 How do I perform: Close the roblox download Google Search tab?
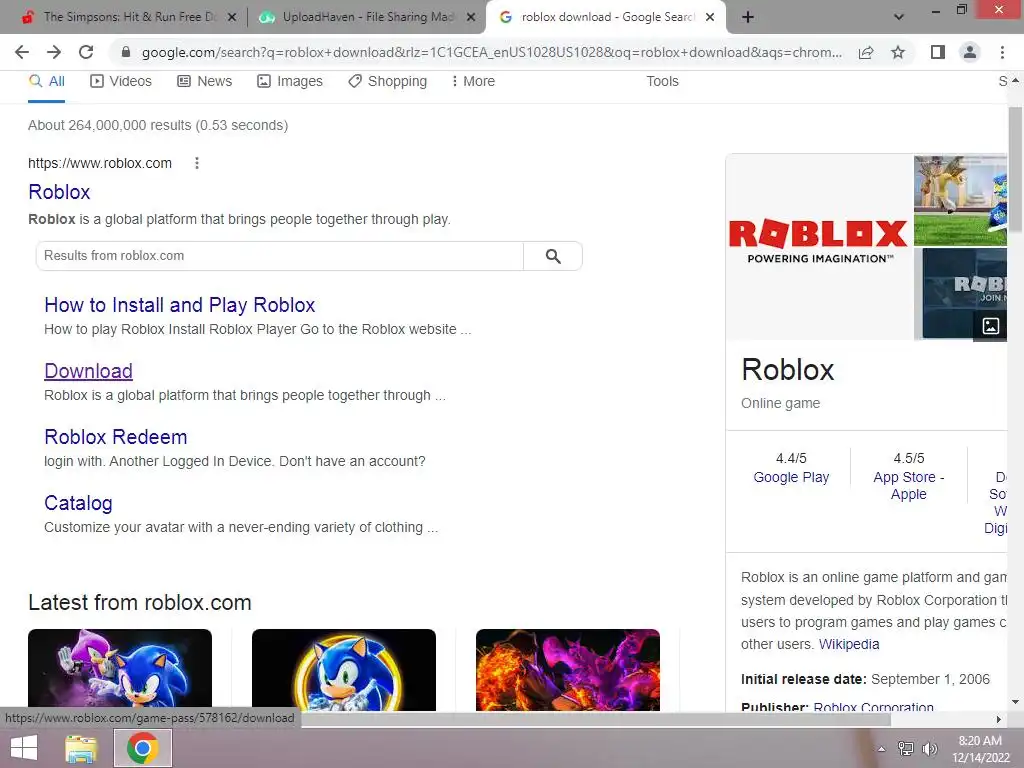pyautogui.click(x=710, y=18)
